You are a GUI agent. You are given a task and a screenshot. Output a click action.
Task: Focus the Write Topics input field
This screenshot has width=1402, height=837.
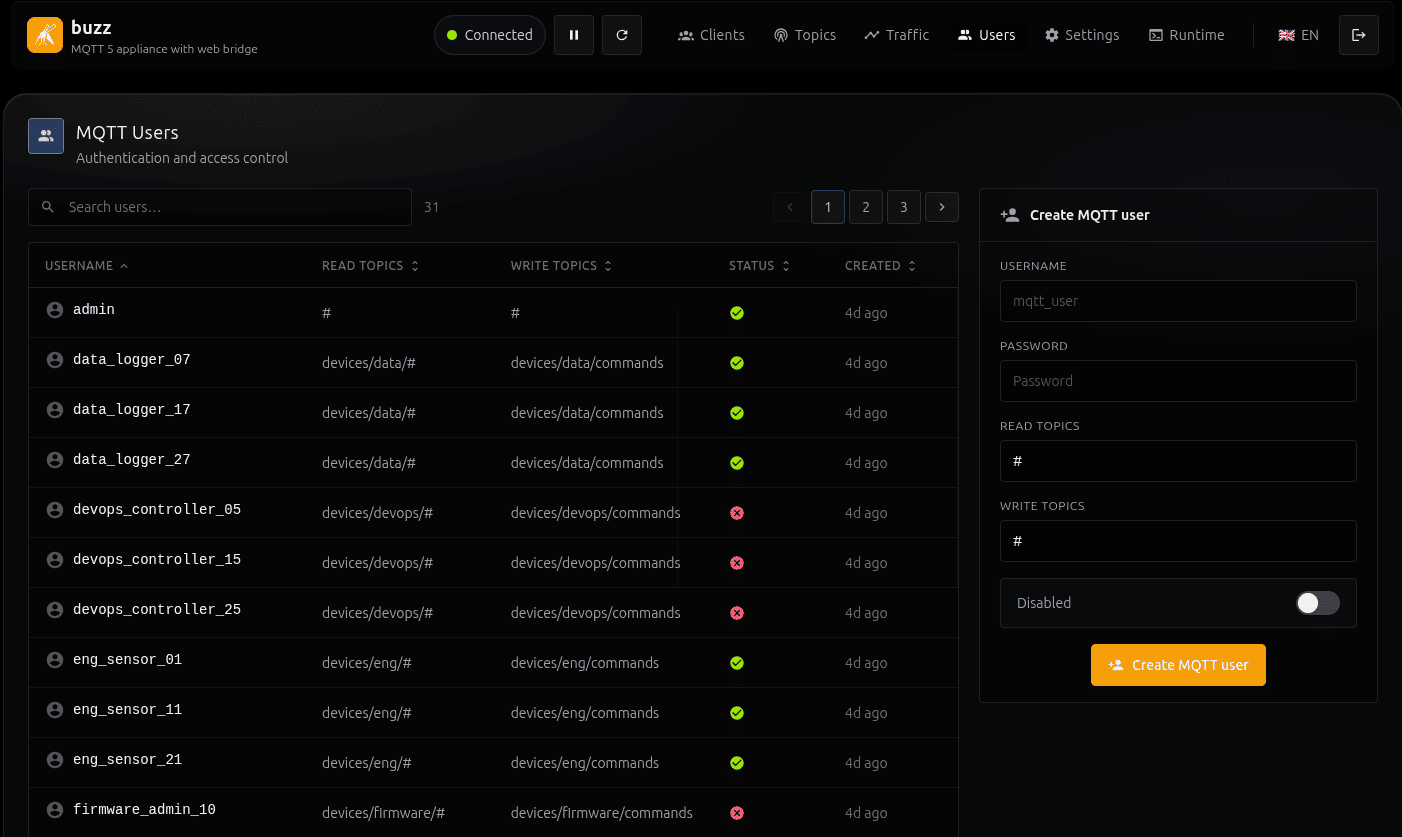point(1178,541)
